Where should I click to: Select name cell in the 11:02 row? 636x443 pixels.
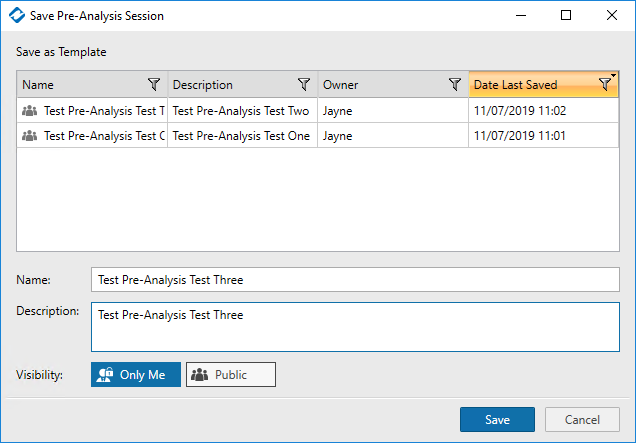(92, 111)
